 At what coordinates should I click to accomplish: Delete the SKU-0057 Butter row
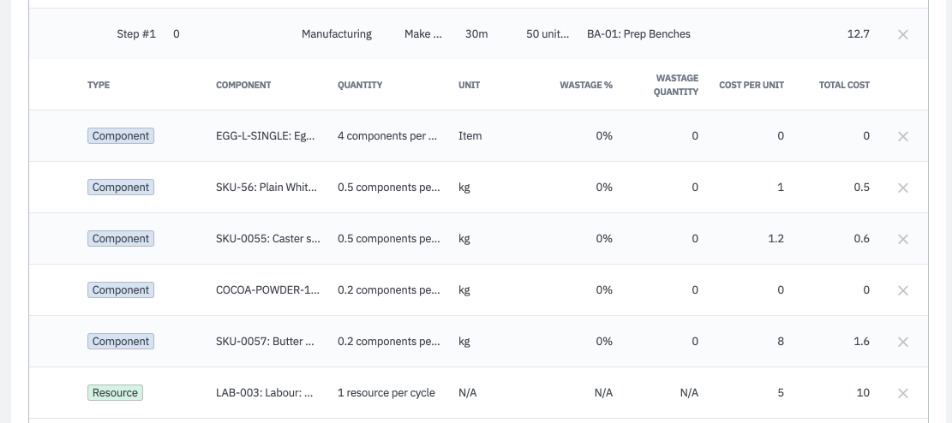(x=903, y=342)
